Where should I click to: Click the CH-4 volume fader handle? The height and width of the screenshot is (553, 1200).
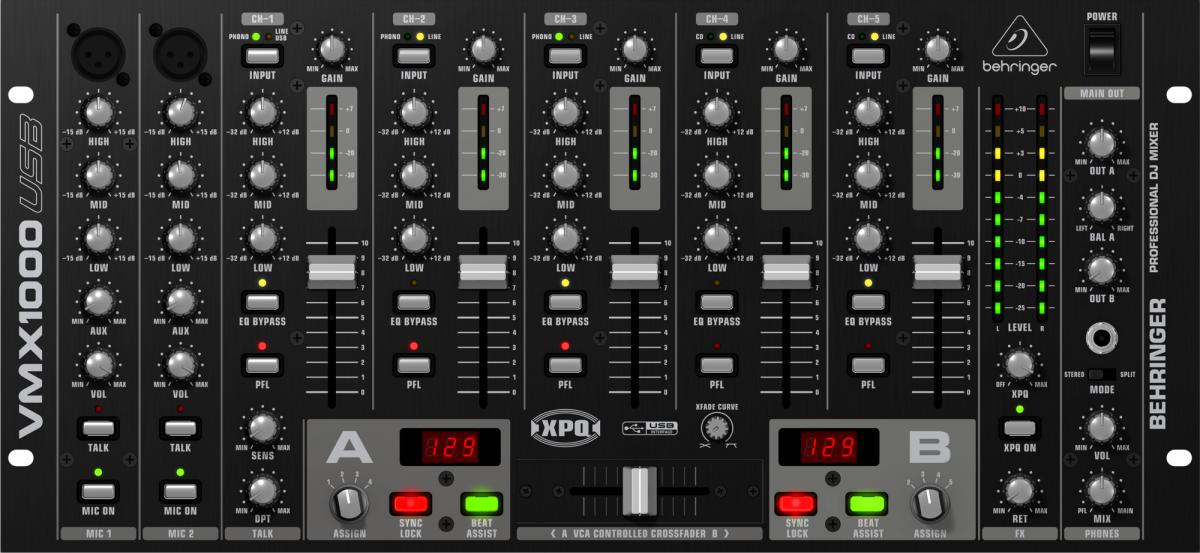coord(784,271)
